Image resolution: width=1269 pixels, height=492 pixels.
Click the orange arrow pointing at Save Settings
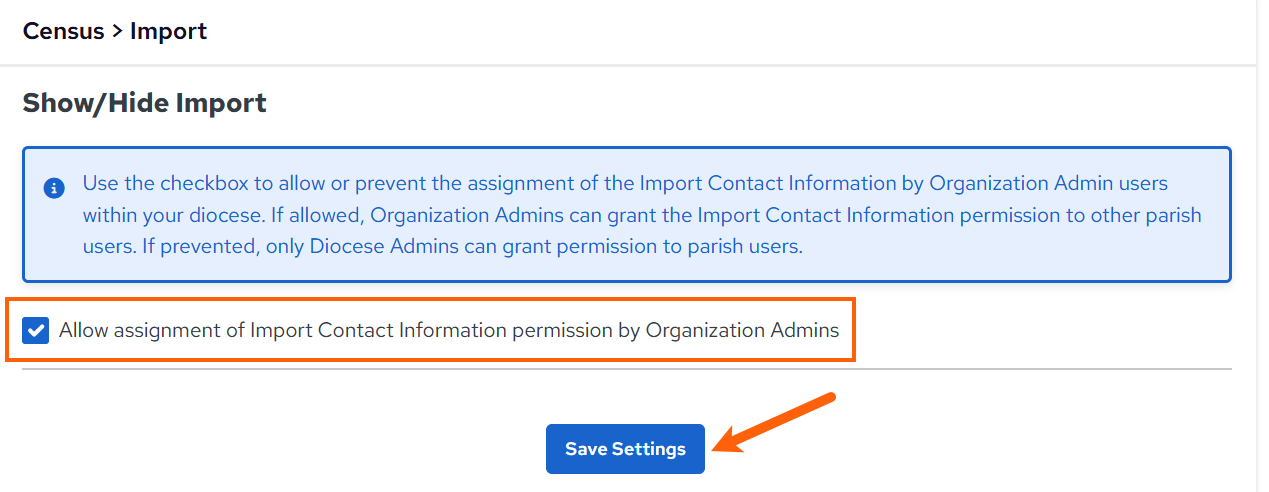pos(776,422)
